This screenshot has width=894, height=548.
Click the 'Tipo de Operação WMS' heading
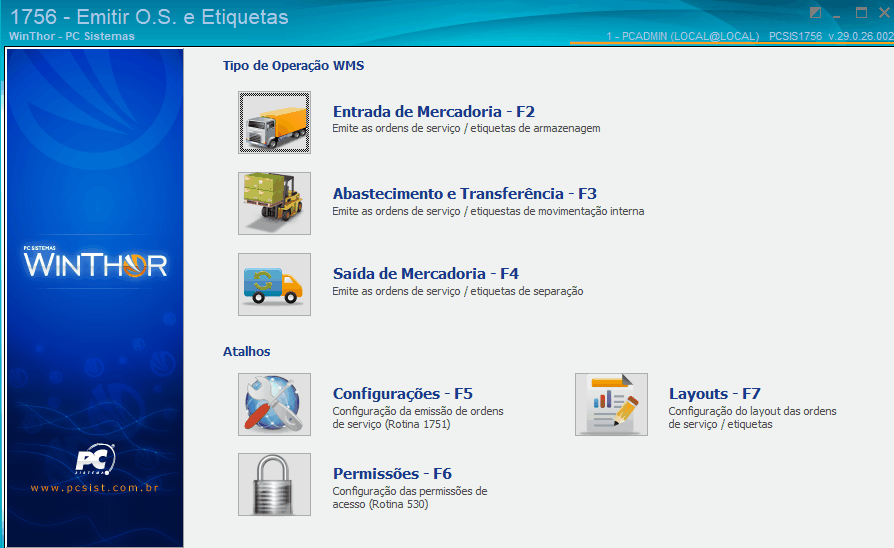pyautogui.click(x=294, y=66)
